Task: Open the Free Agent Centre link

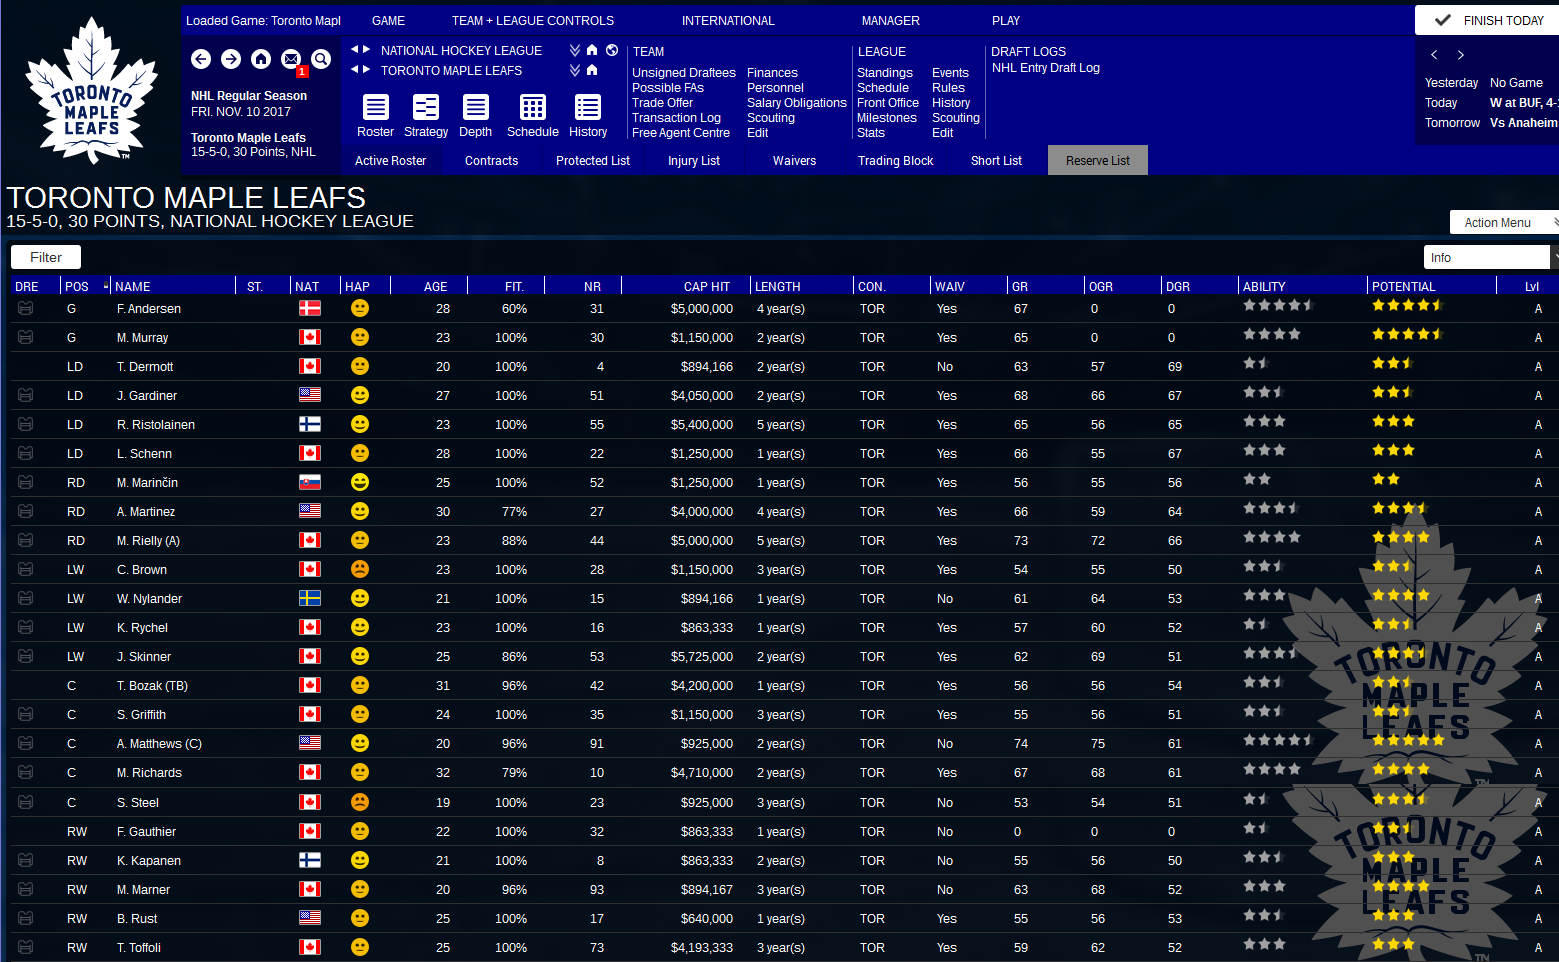Action: pyautogui.click(x=681, y=133)
